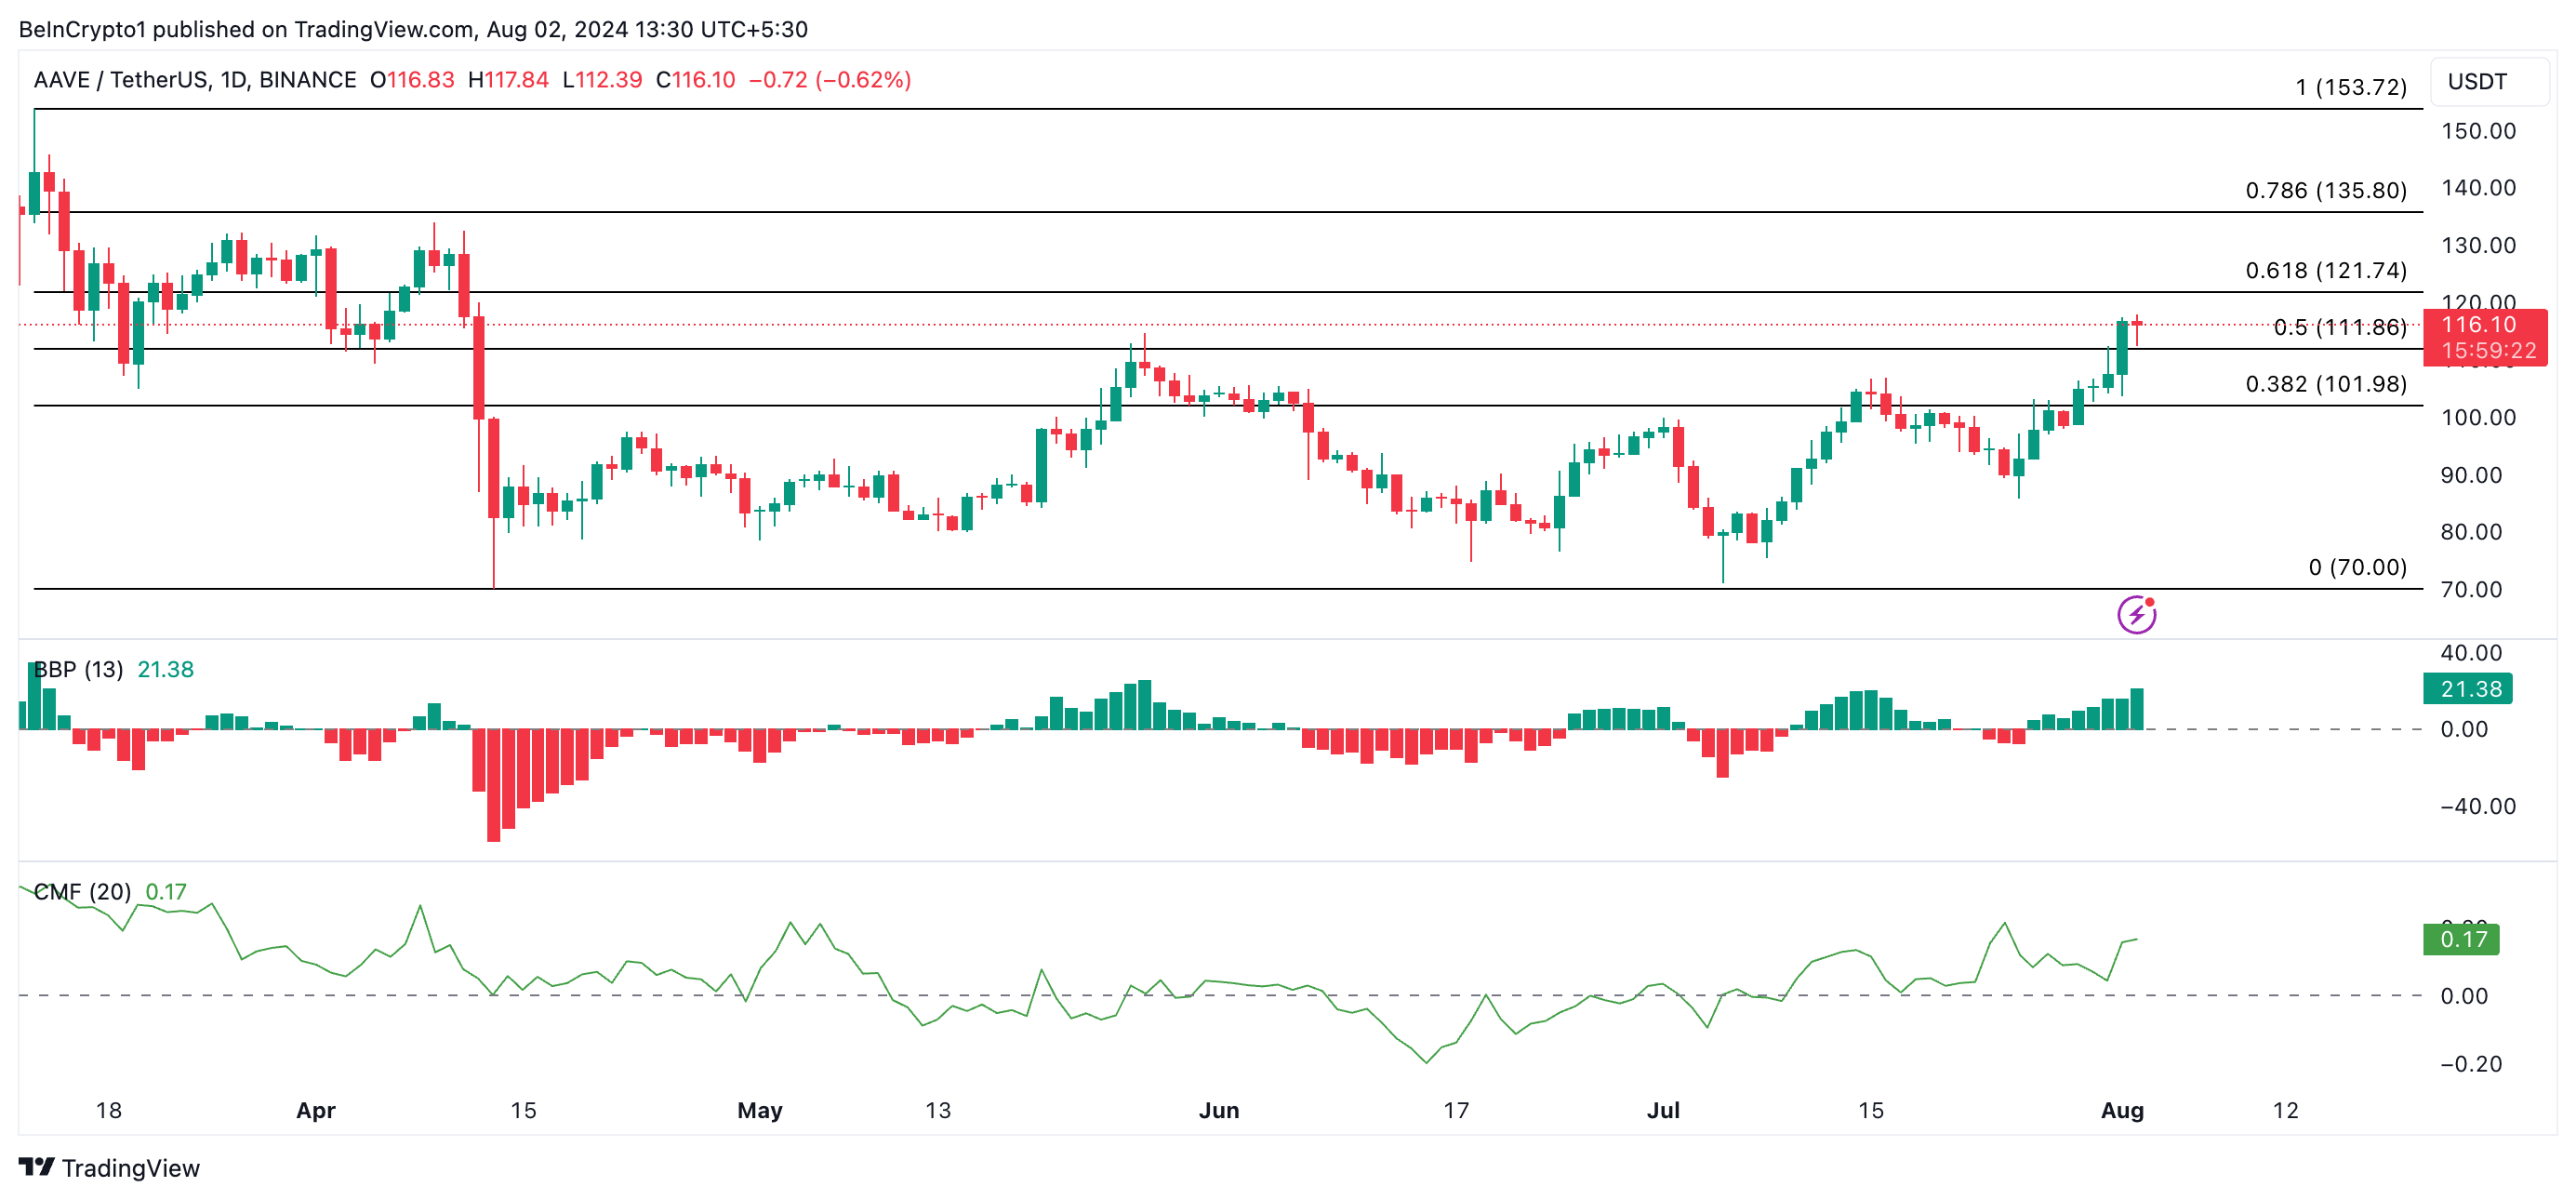The image size is (2576, 1200).
Task: Click the 0.618 (121.74) Fibonacci level label
Action: (x=2325, y=270)
